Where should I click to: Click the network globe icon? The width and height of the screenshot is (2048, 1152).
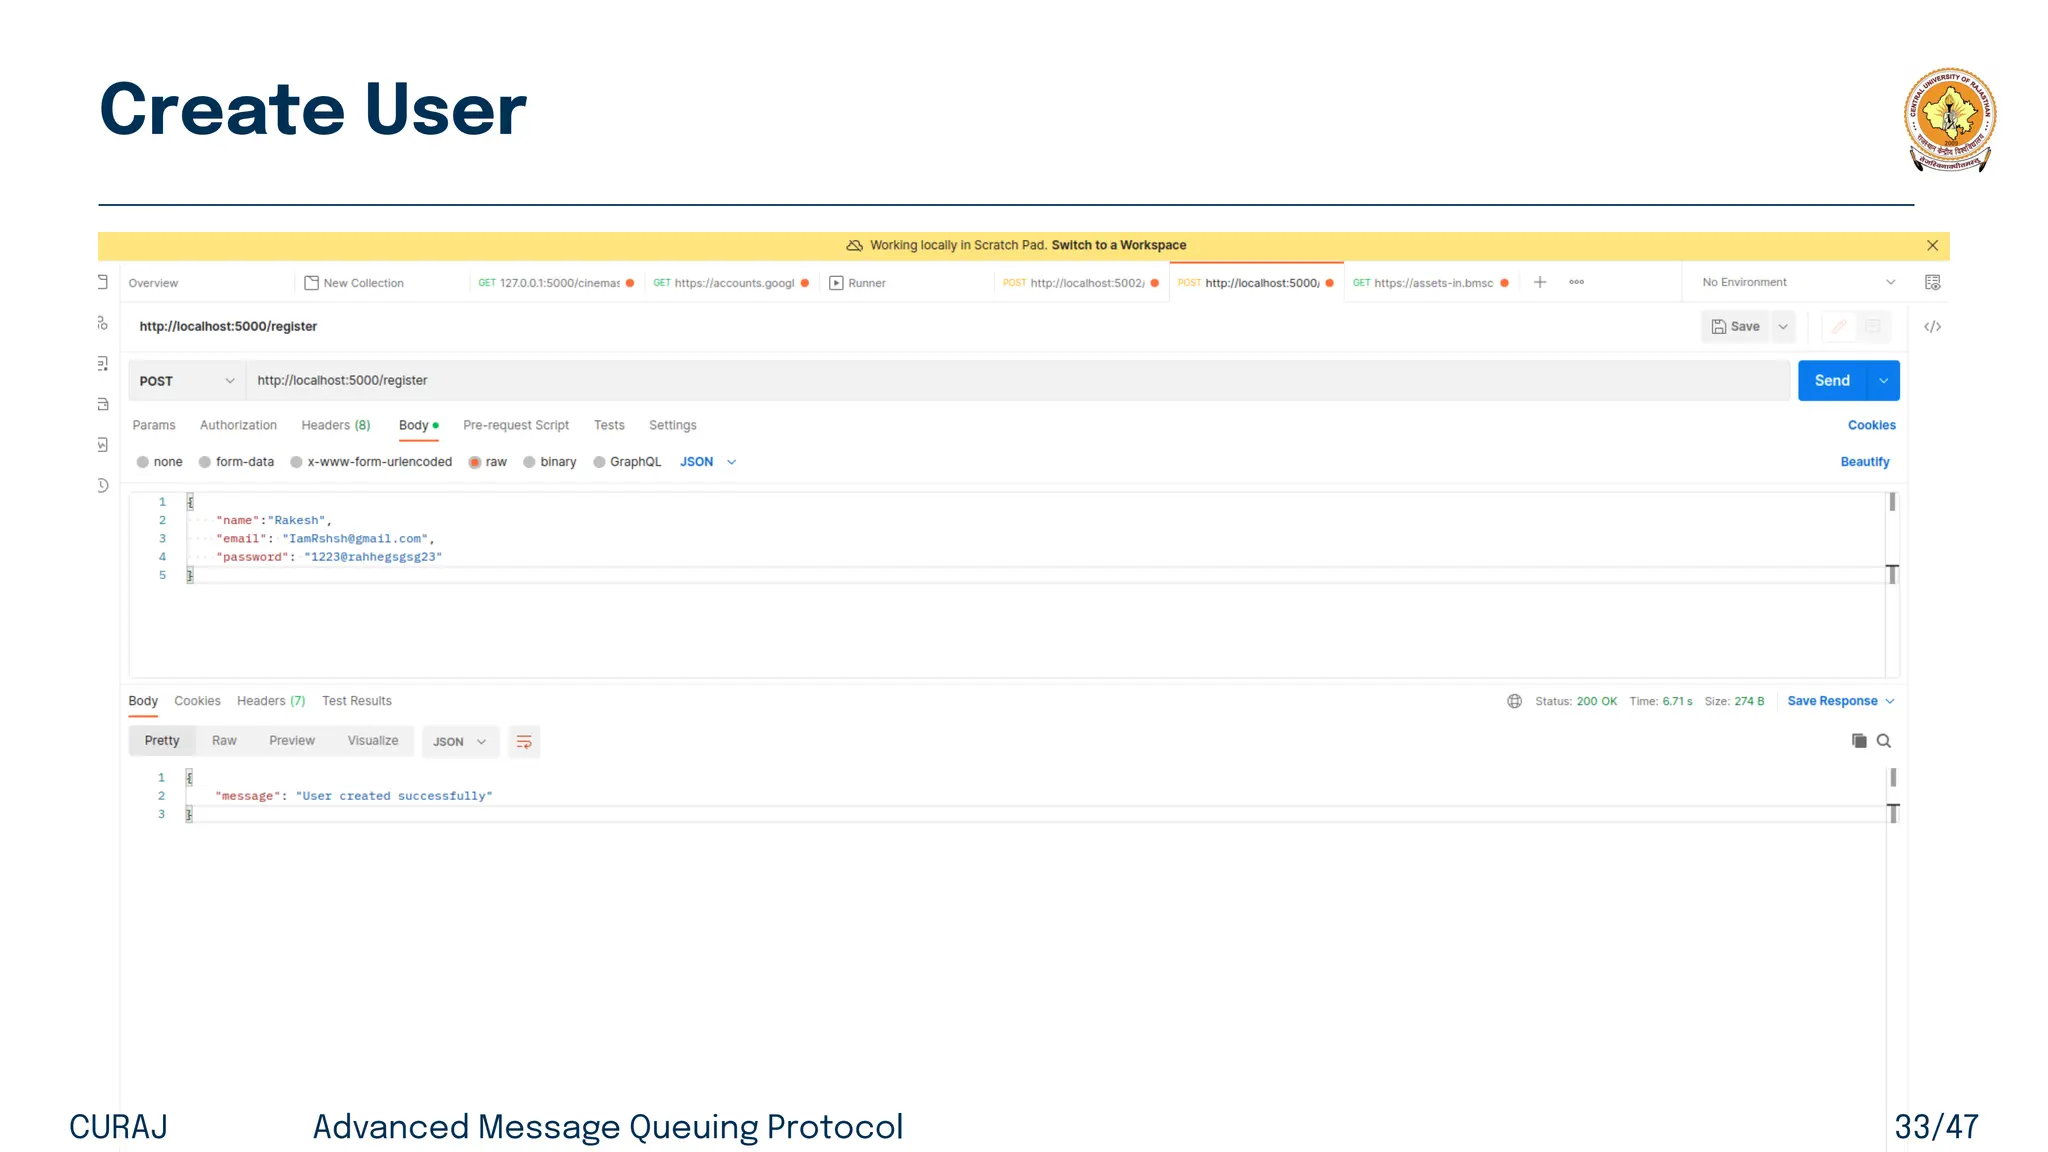(x=1514, y=701)
